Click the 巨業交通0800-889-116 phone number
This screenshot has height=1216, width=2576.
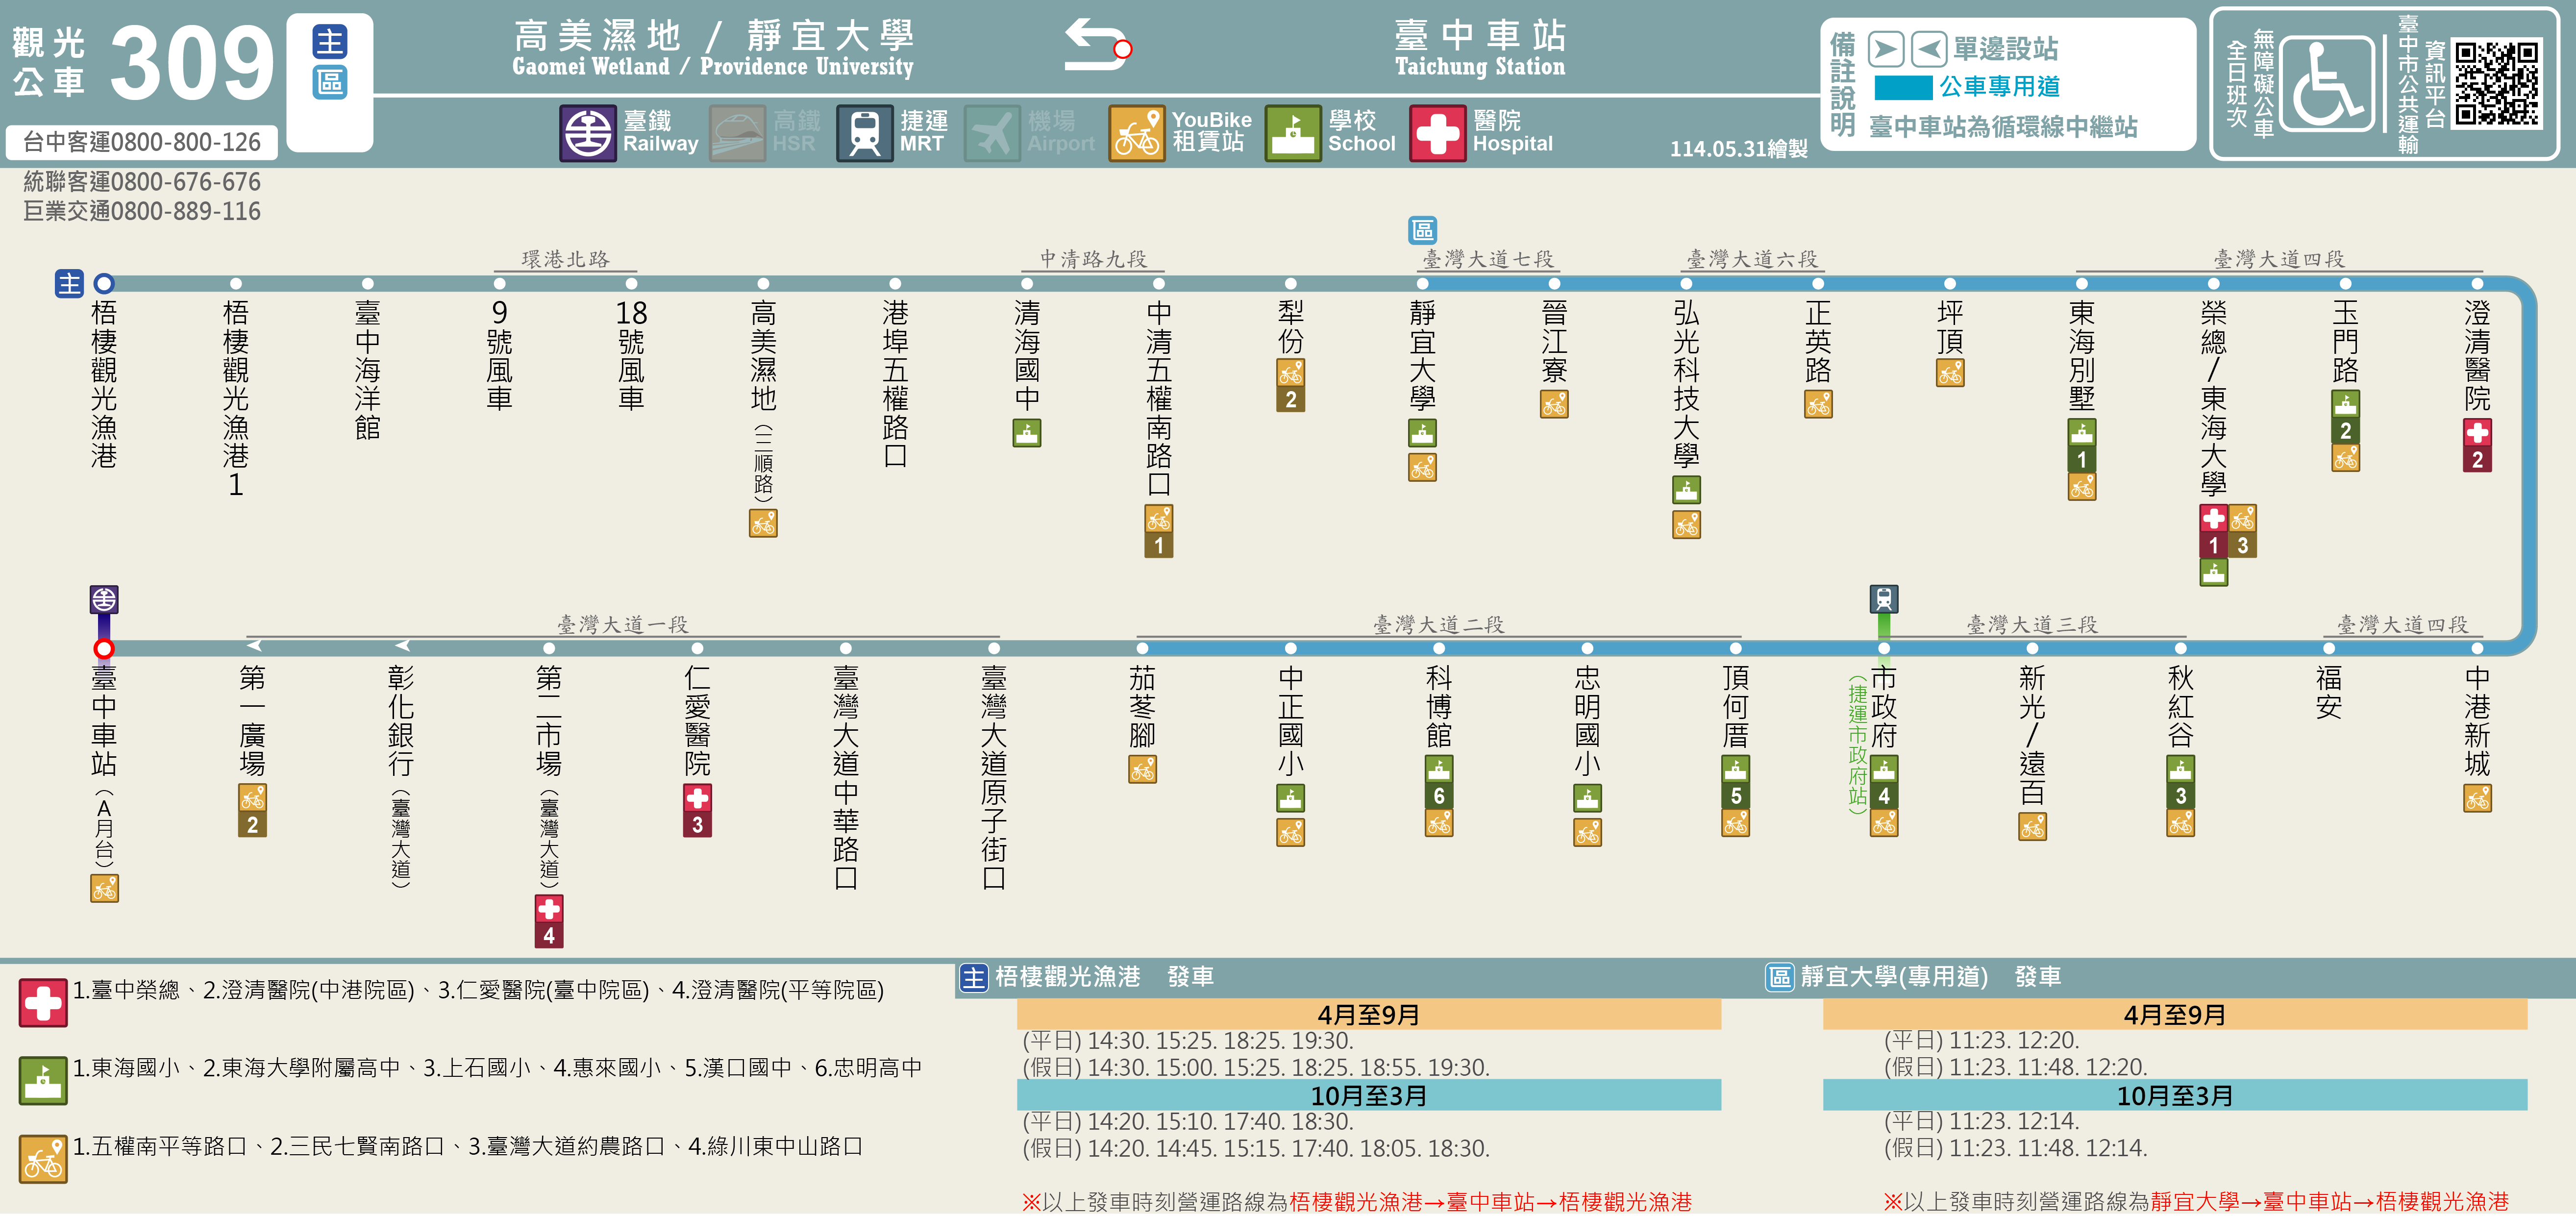click(142, 212)
